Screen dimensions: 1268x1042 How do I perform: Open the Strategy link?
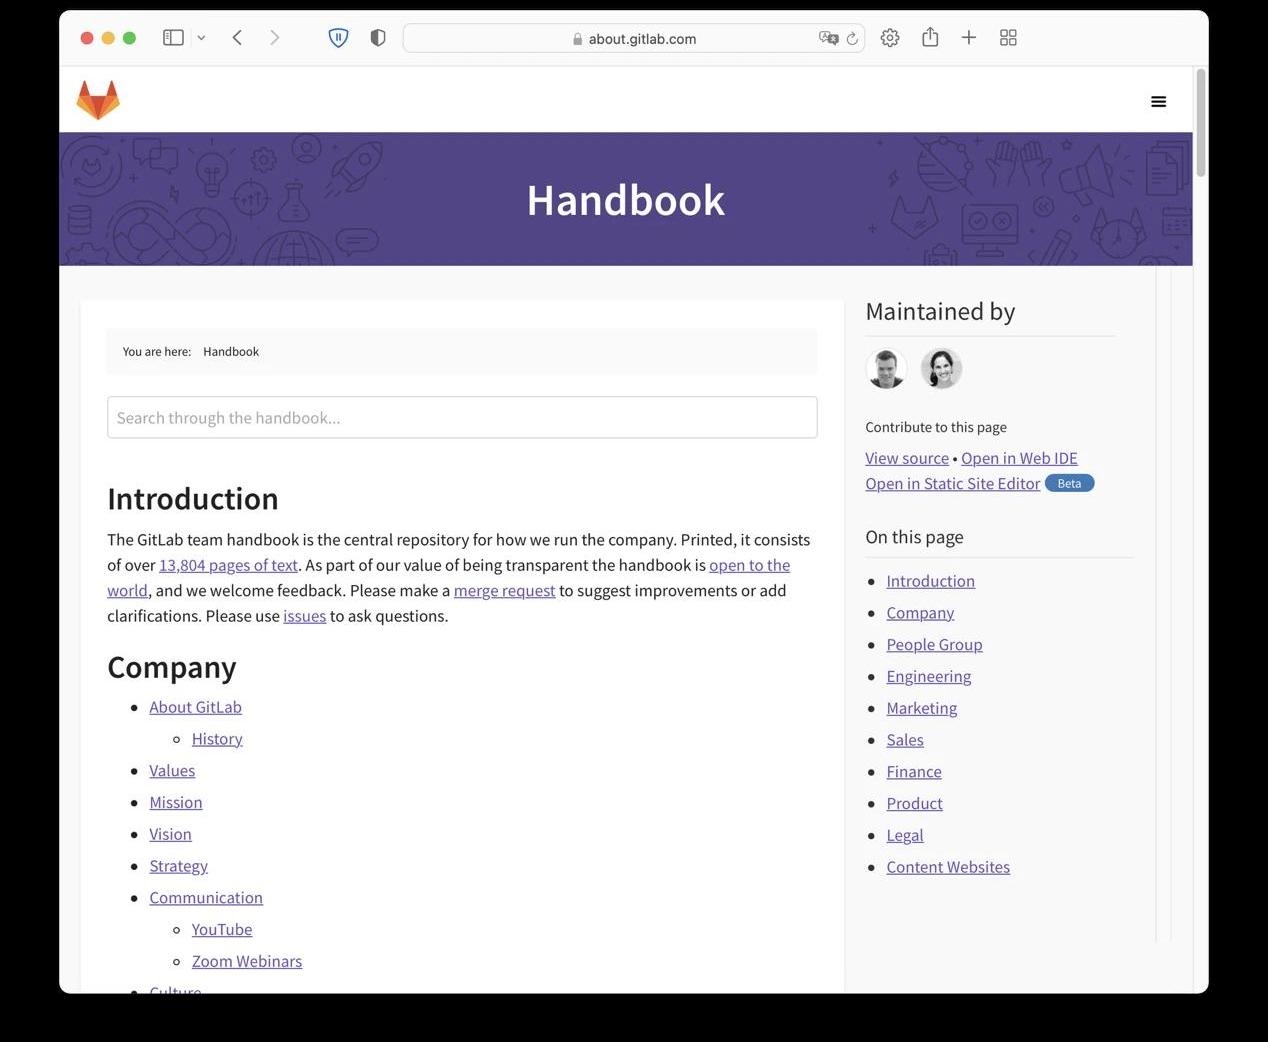click(x=178, y=866)
